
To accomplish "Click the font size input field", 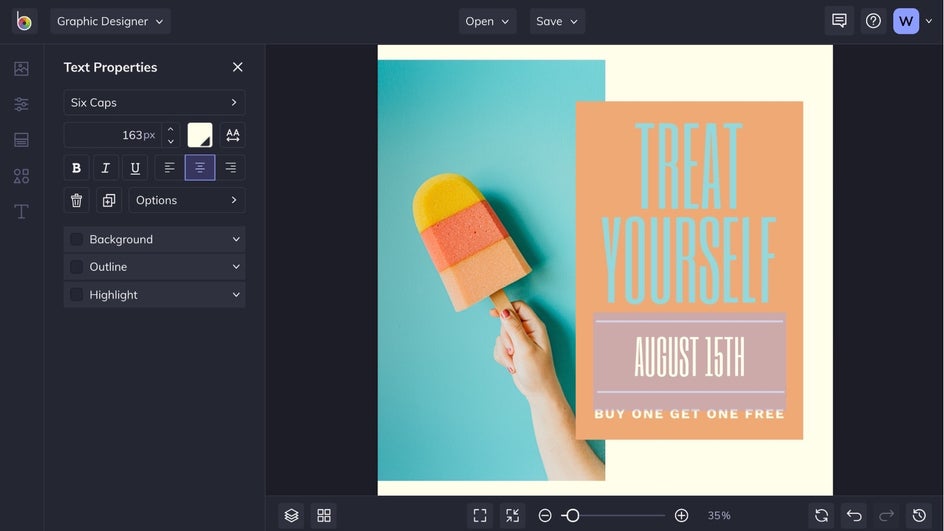I will tap(112, 135).
